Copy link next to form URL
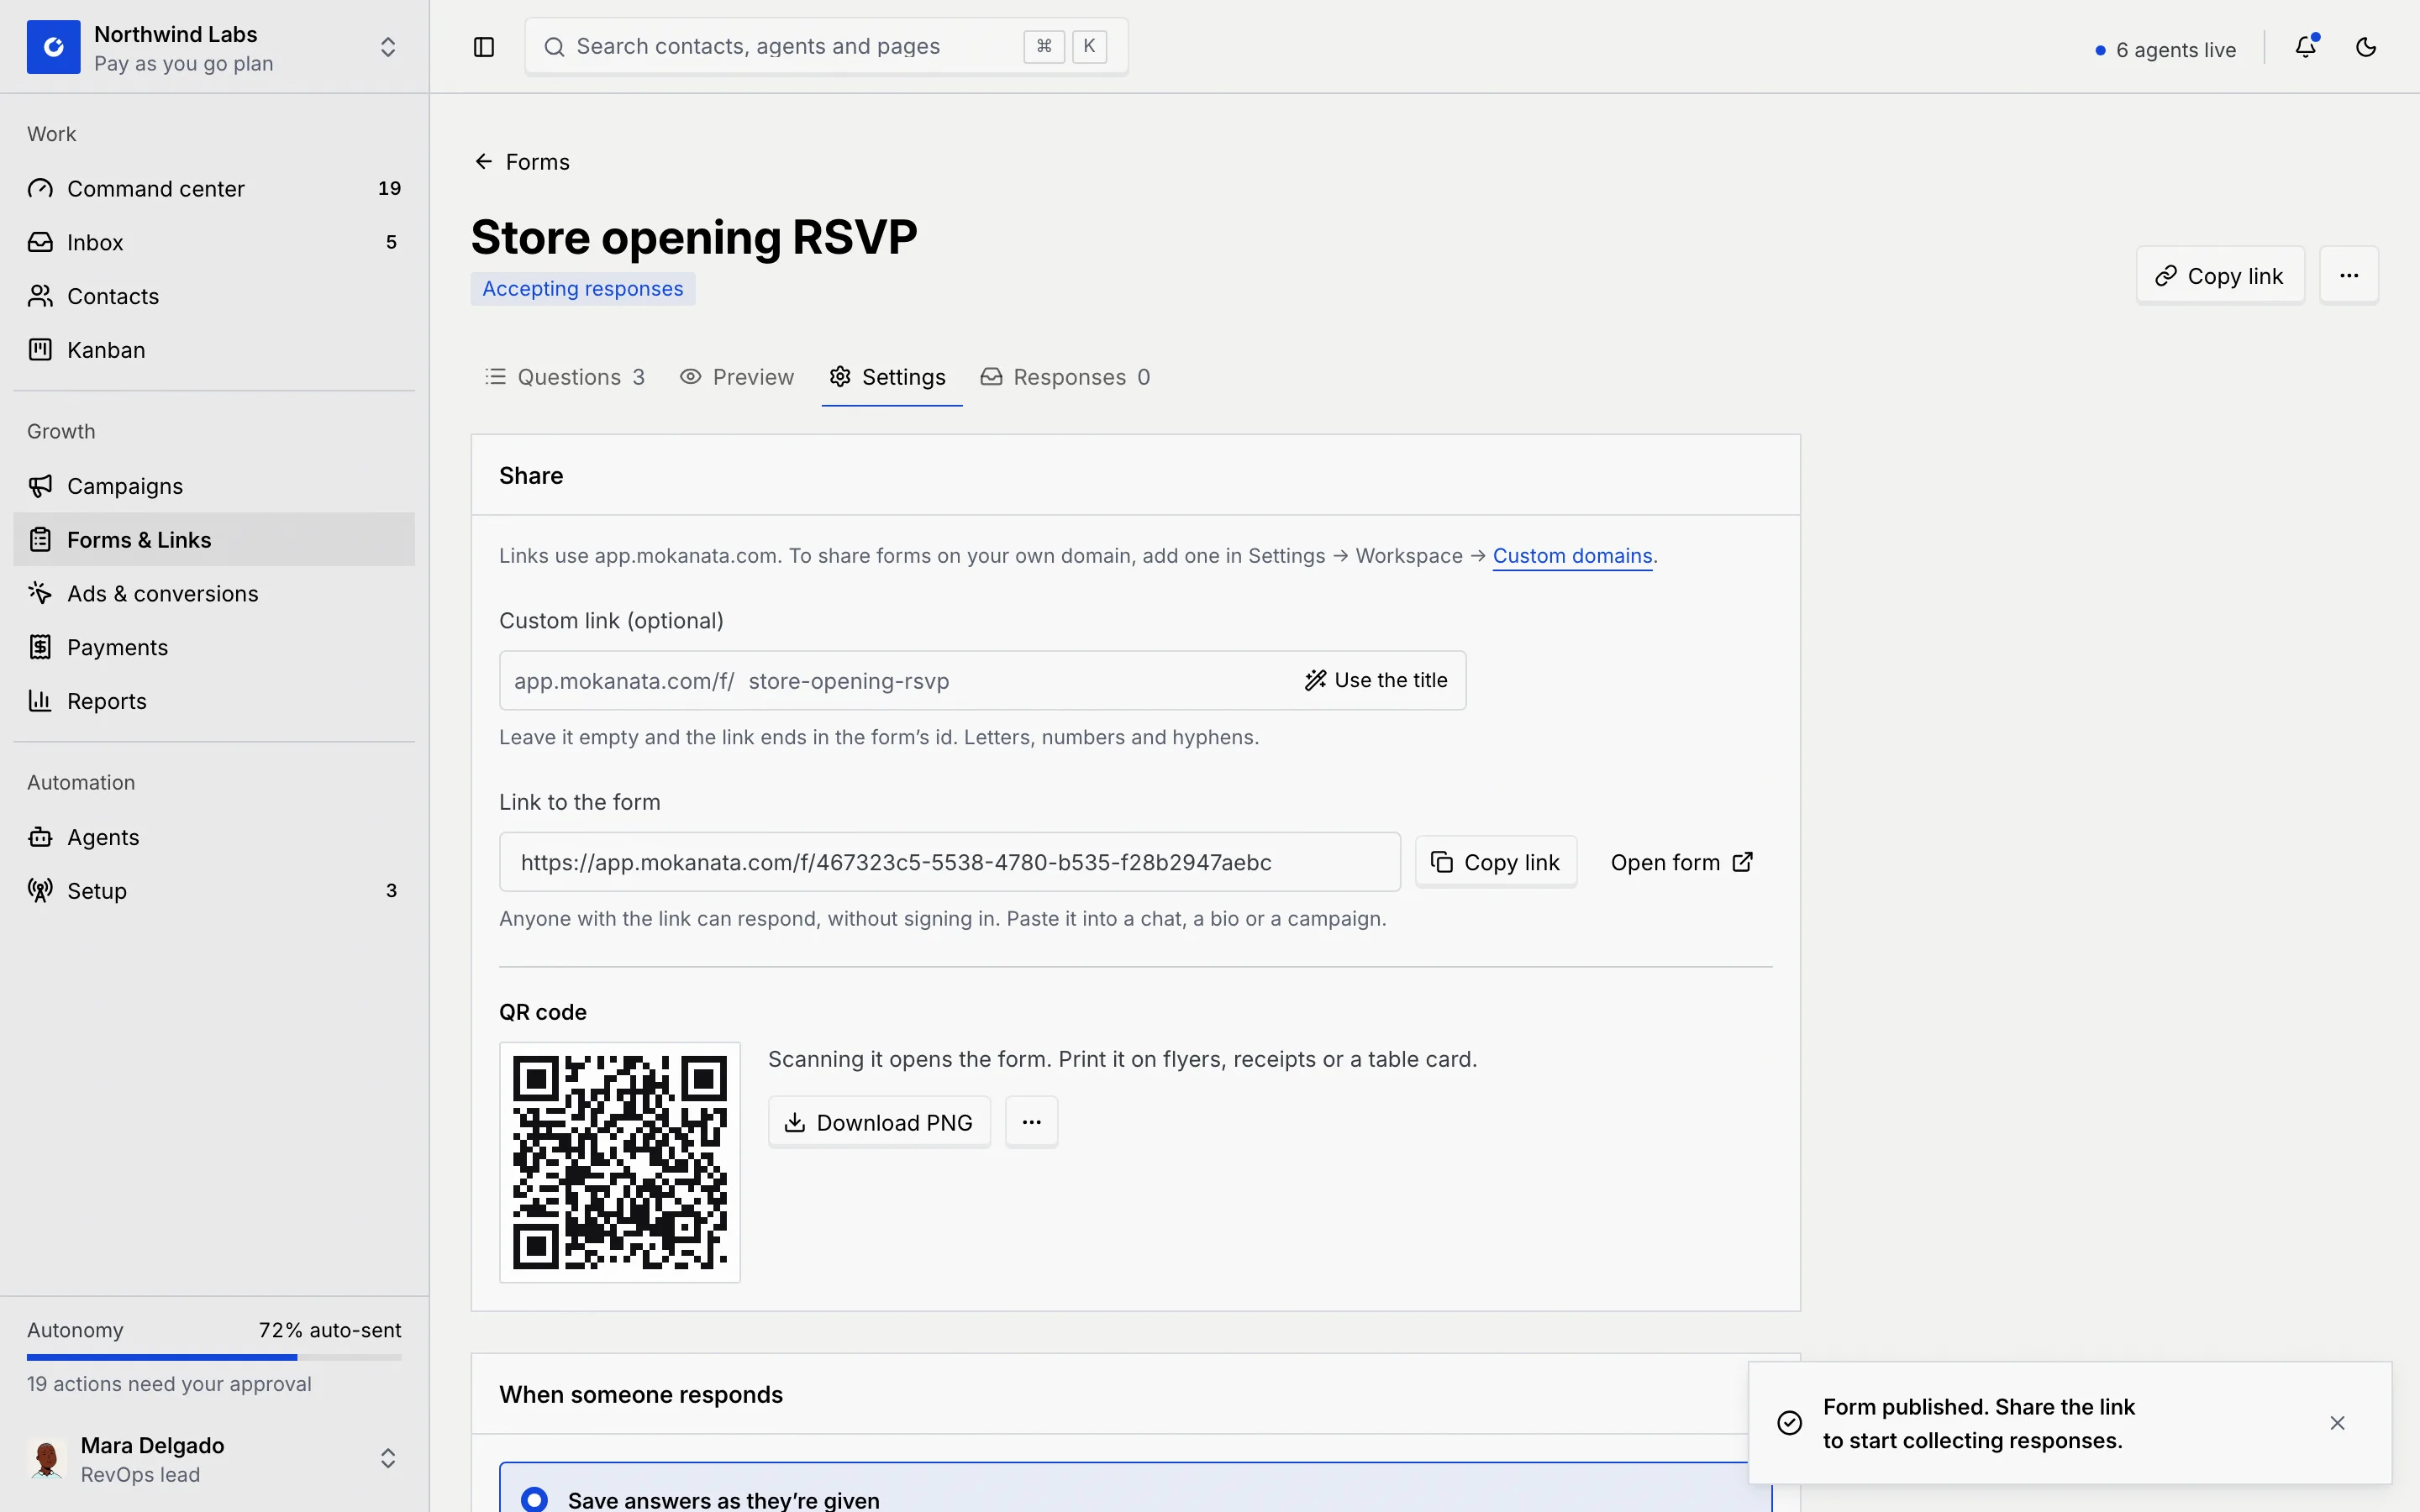Screen dimensions: 2420x1512 (1496, 862)
